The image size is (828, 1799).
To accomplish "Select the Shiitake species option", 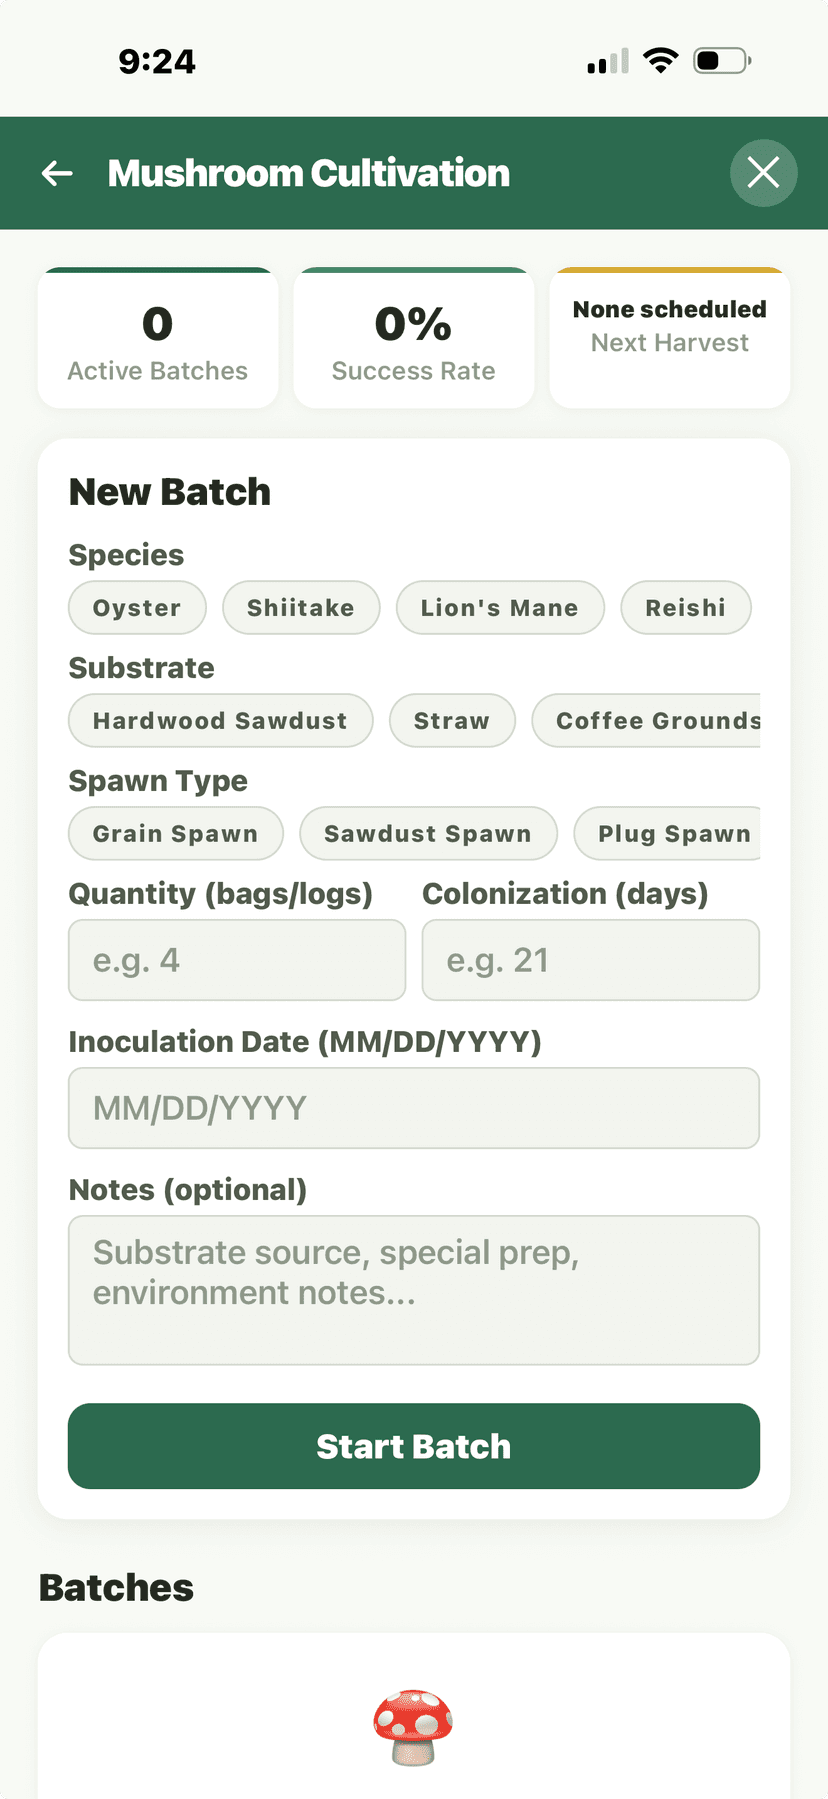I will 301,607.
